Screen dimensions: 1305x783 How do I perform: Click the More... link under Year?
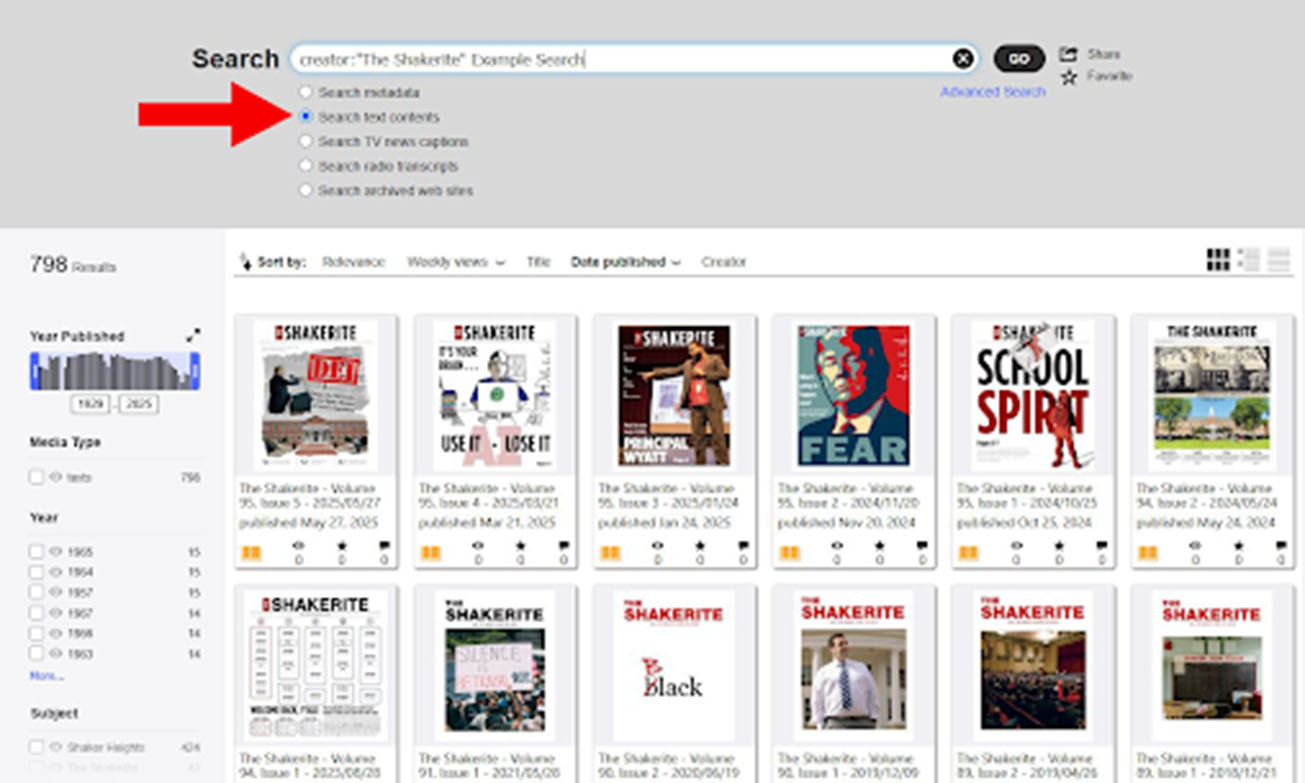coord(47,676)
